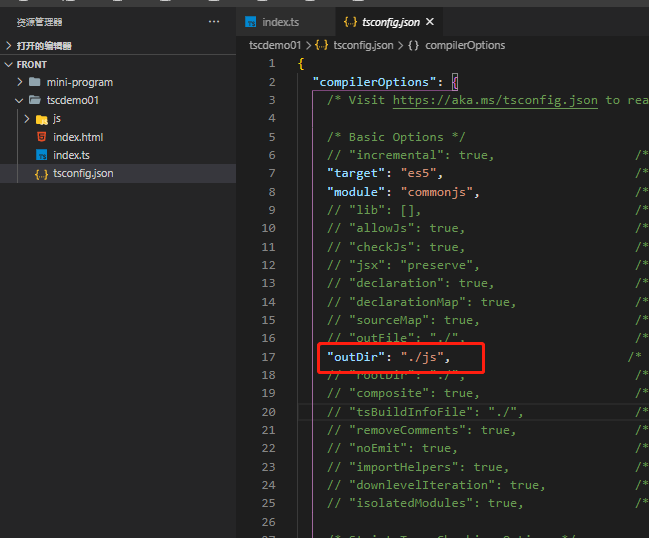Image resolution: width=649 pixels, height=538 pixels.
Task: Select tsconfig.json in the file tree
Action: click(118, 173)
